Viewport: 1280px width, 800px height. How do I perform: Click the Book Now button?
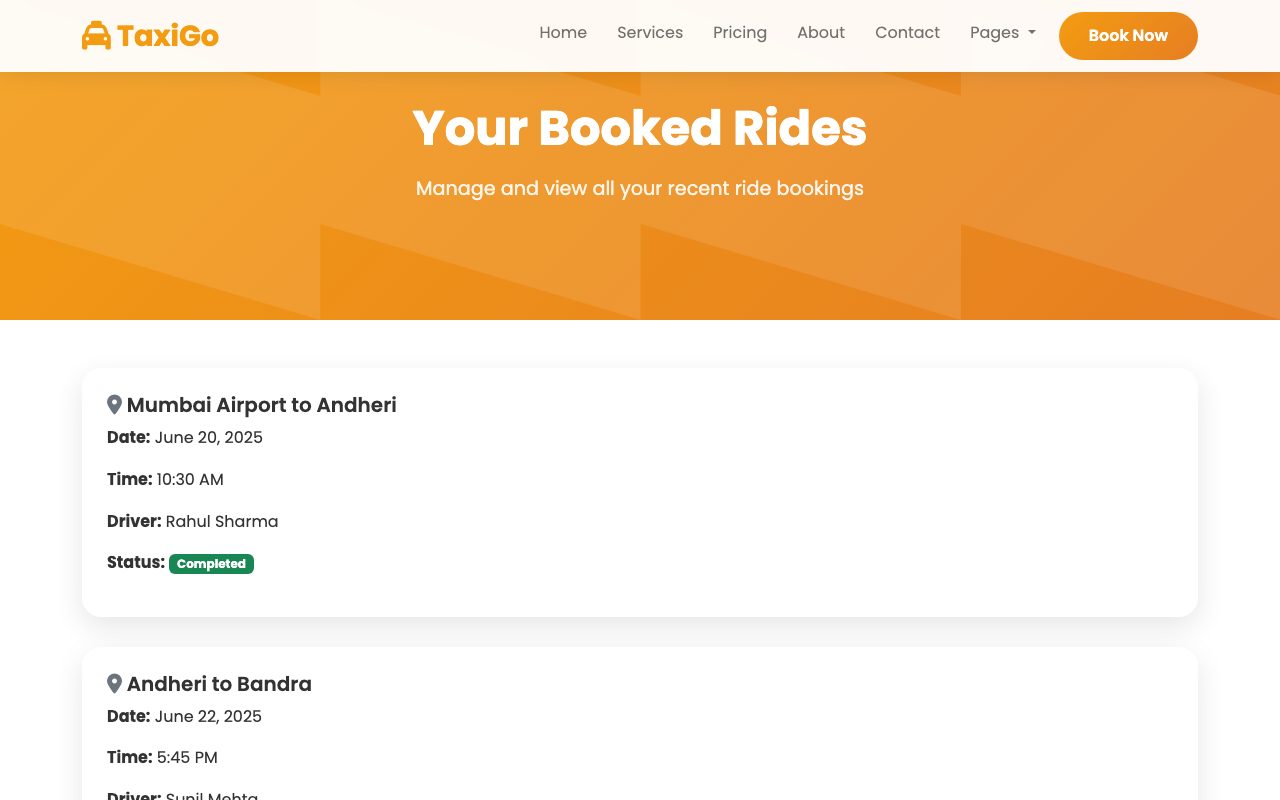(1128, 36)
